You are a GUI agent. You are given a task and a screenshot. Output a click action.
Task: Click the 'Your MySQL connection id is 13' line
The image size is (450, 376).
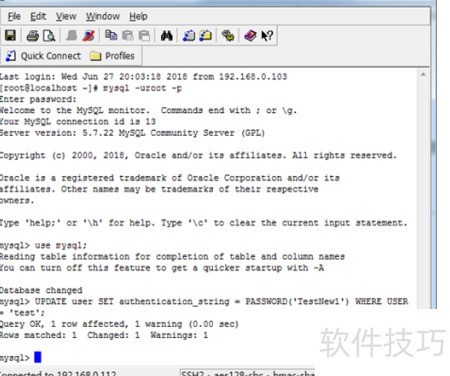pyautogui.click(x=78, y=122)
